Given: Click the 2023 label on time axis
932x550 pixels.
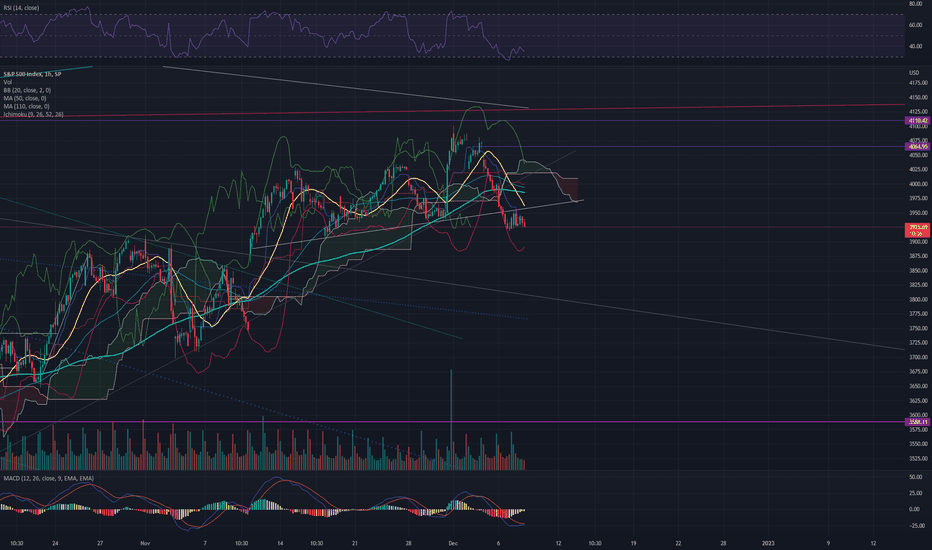Looking at the screenshot, I should tap(768, 543).
